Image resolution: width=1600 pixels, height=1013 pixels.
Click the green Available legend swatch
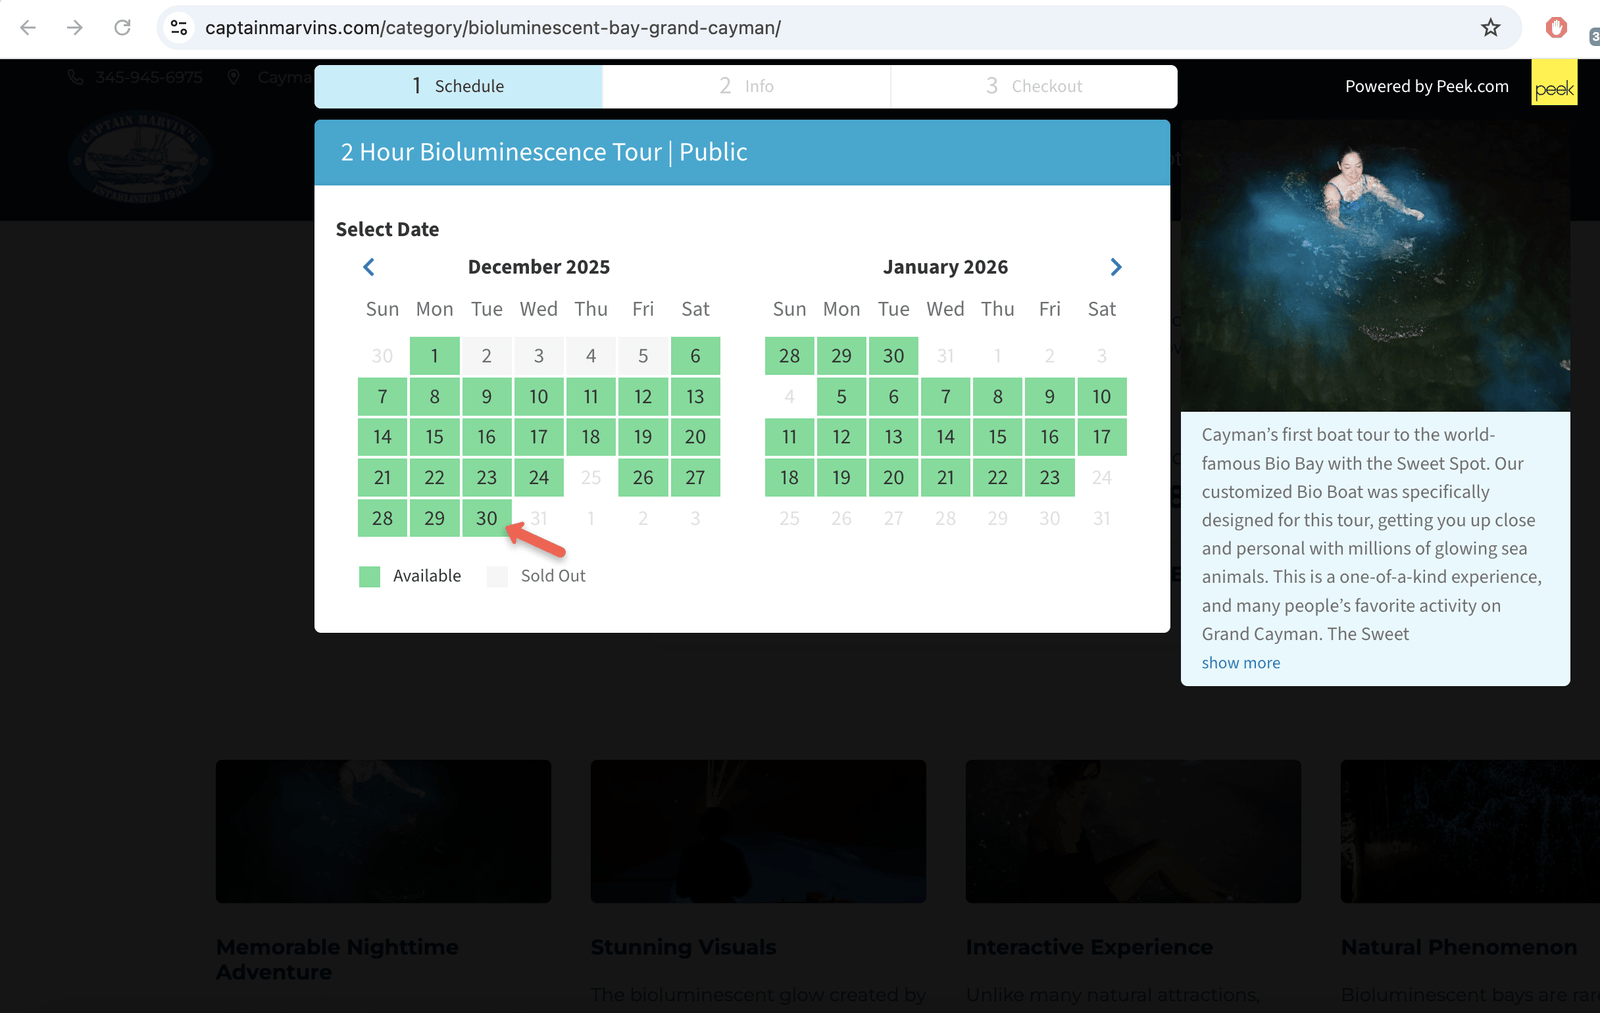(x=370, y=577)
